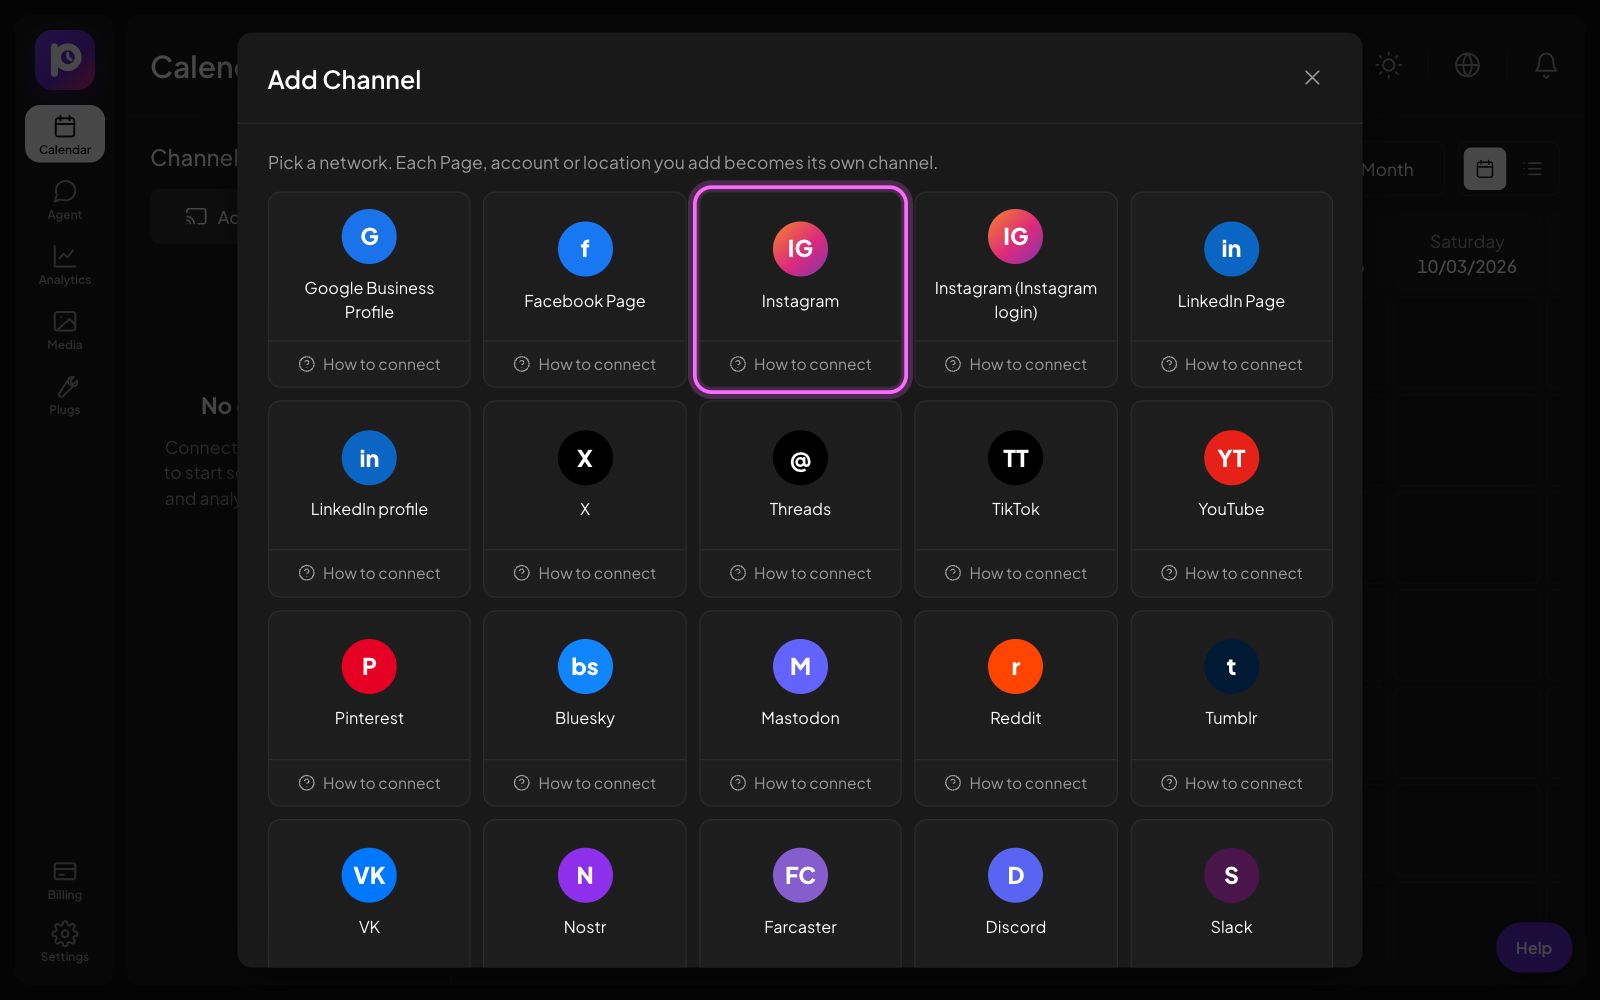Choose the VK channel icon
Screen dimensions: 1600x1000
click(369, 876)
